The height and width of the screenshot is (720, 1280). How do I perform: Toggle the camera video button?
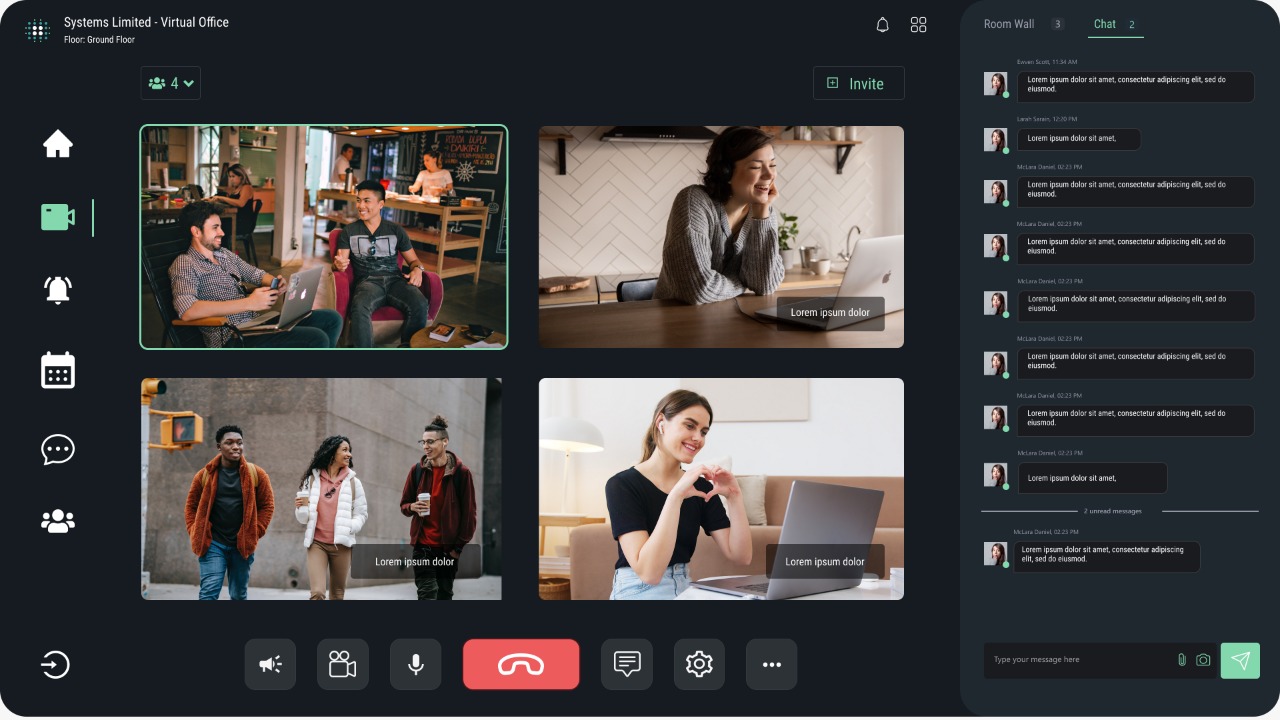click(x=343, y=665)
